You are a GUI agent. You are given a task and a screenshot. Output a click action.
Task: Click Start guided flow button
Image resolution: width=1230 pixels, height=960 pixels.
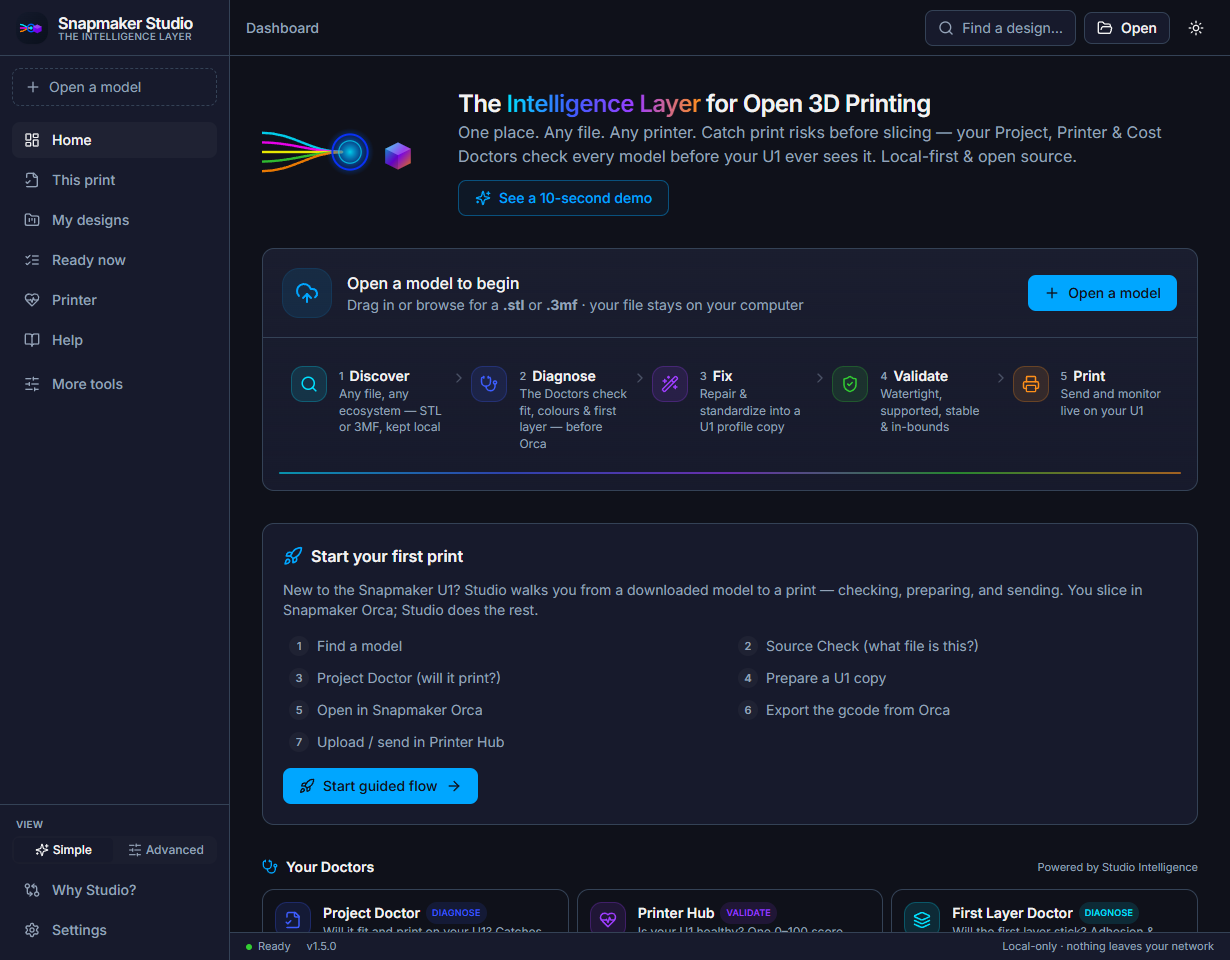tap(380, 786)
